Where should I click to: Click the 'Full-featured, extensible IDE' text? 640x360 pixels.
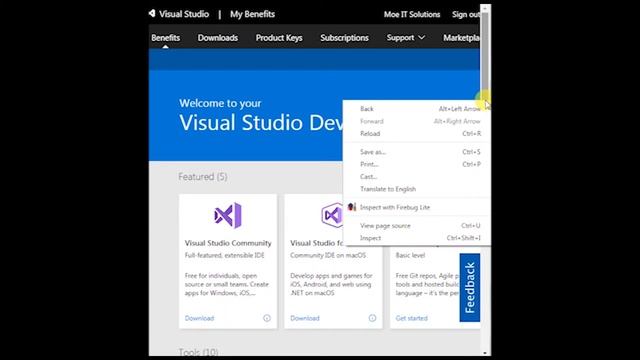point(224,255)
